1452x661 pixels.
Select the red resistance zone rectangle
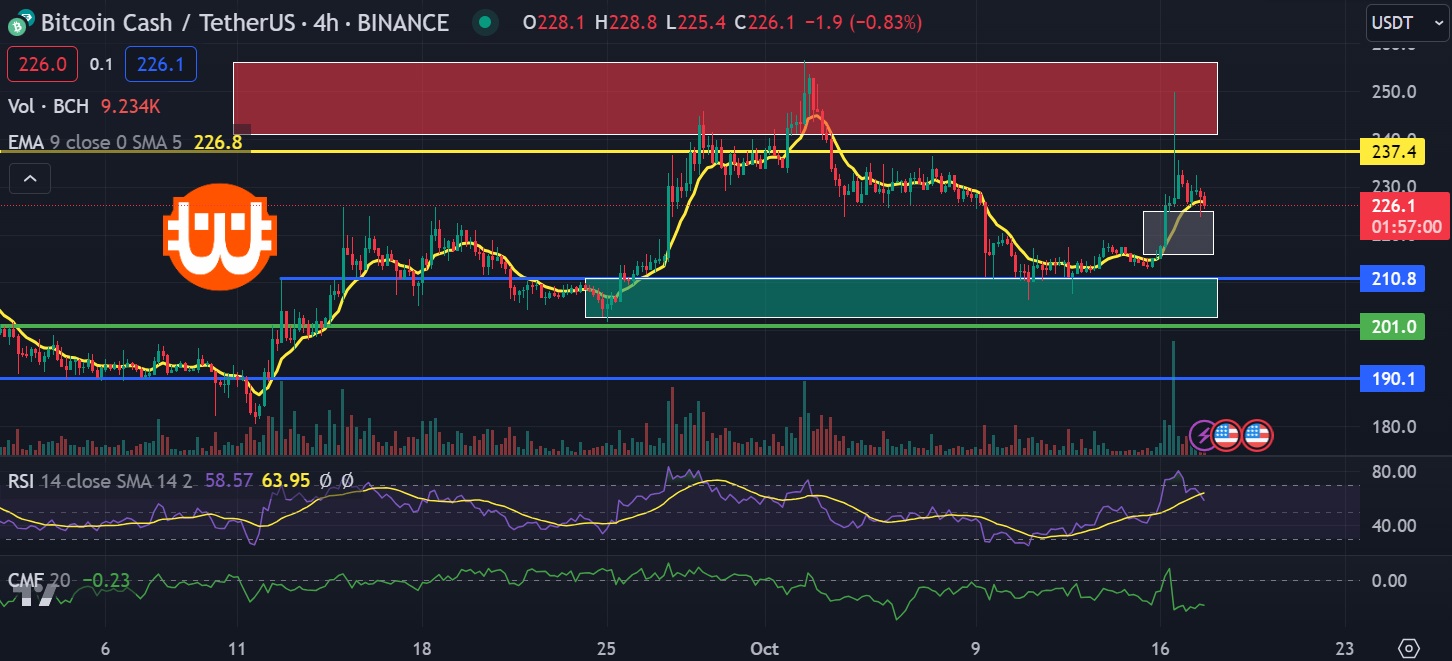point(725,98)
